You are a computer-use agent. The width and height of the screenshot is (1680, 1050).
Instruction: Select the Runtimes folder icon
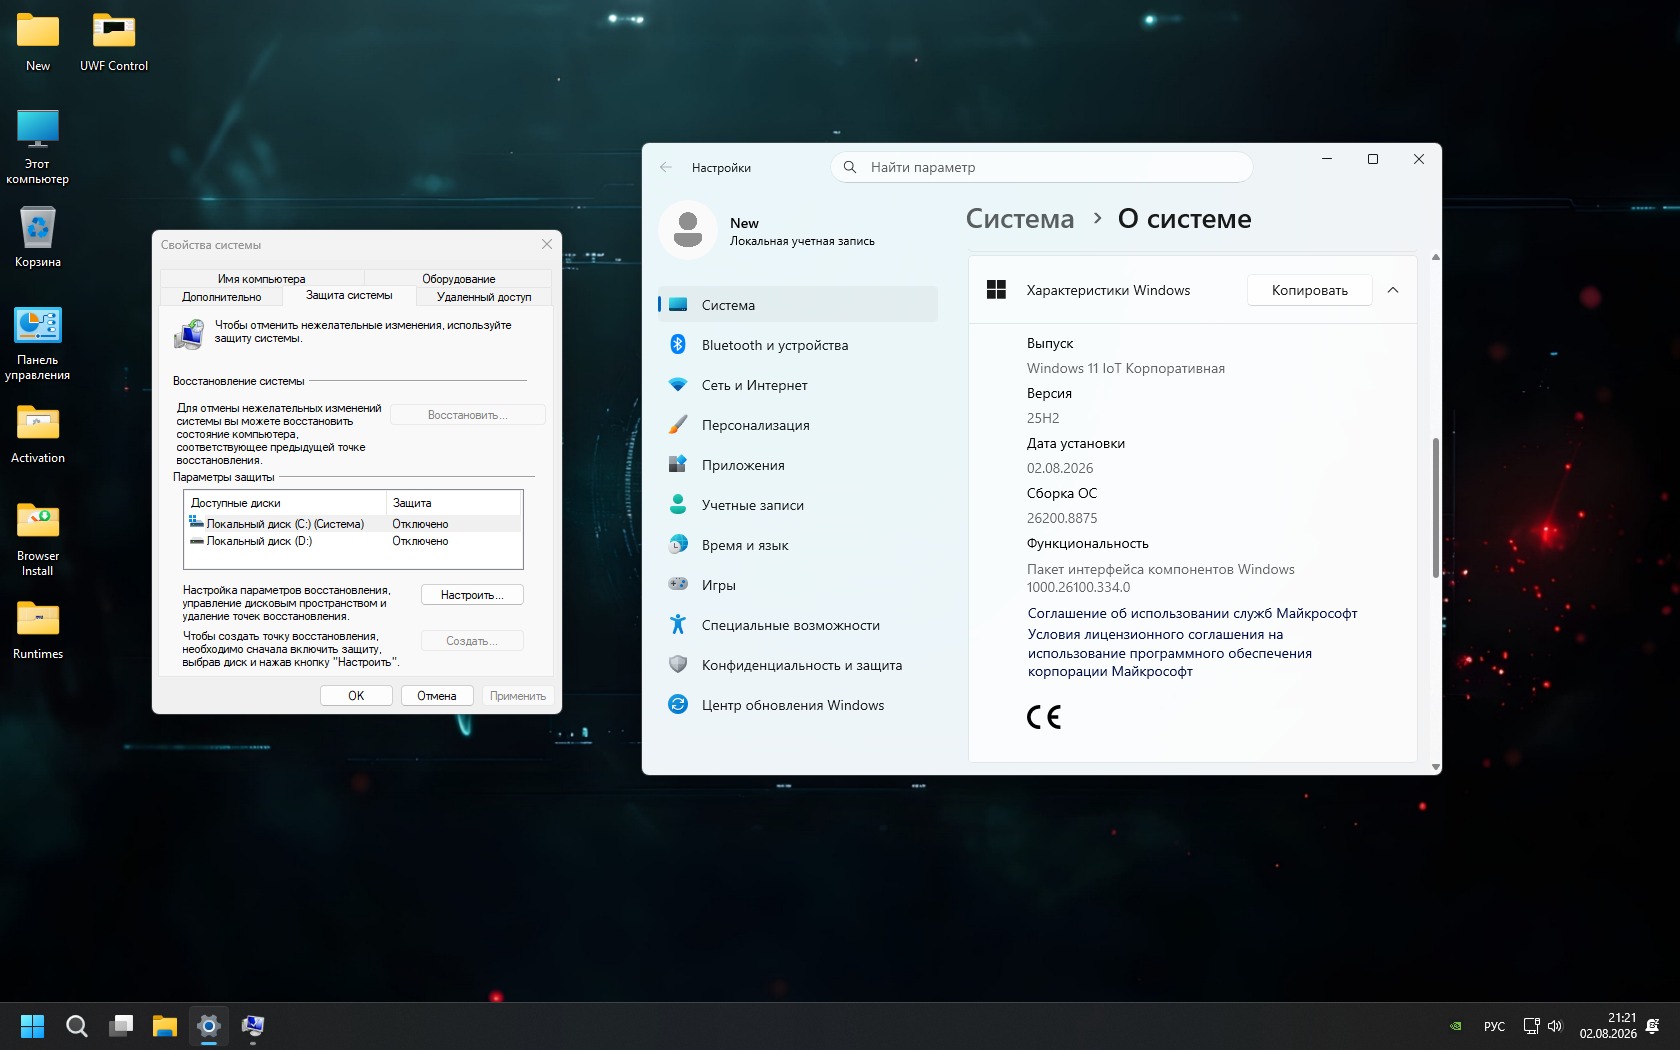38,629
